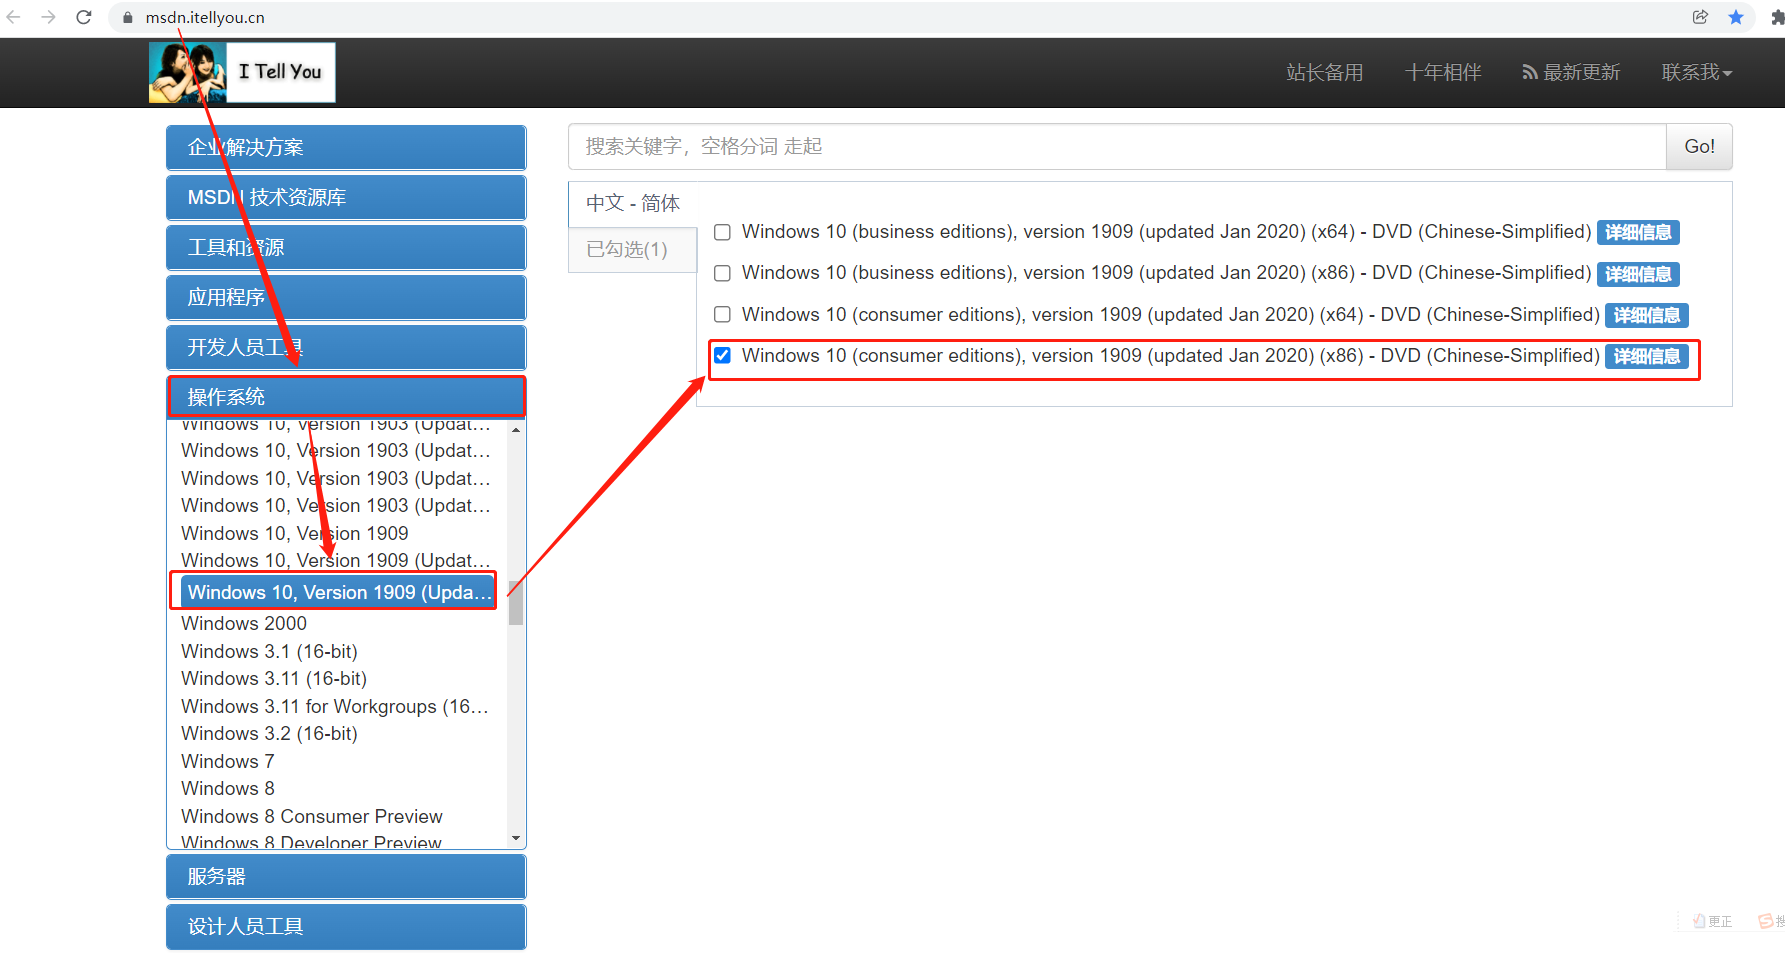
Task: Click OS list scrollbar down arrow
Action: (516, 838)
